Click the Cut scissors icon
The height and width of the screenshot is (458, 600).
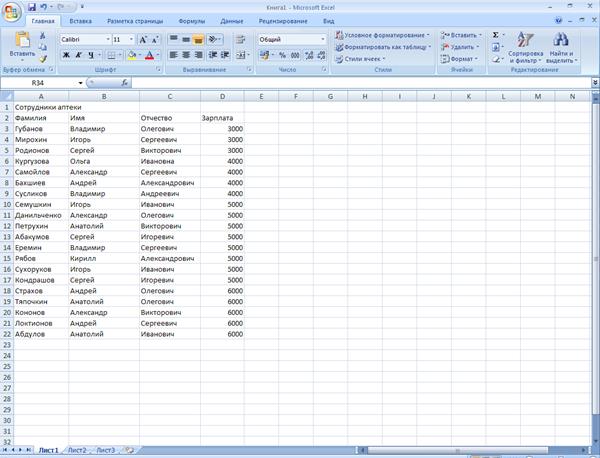pos(43,36)
